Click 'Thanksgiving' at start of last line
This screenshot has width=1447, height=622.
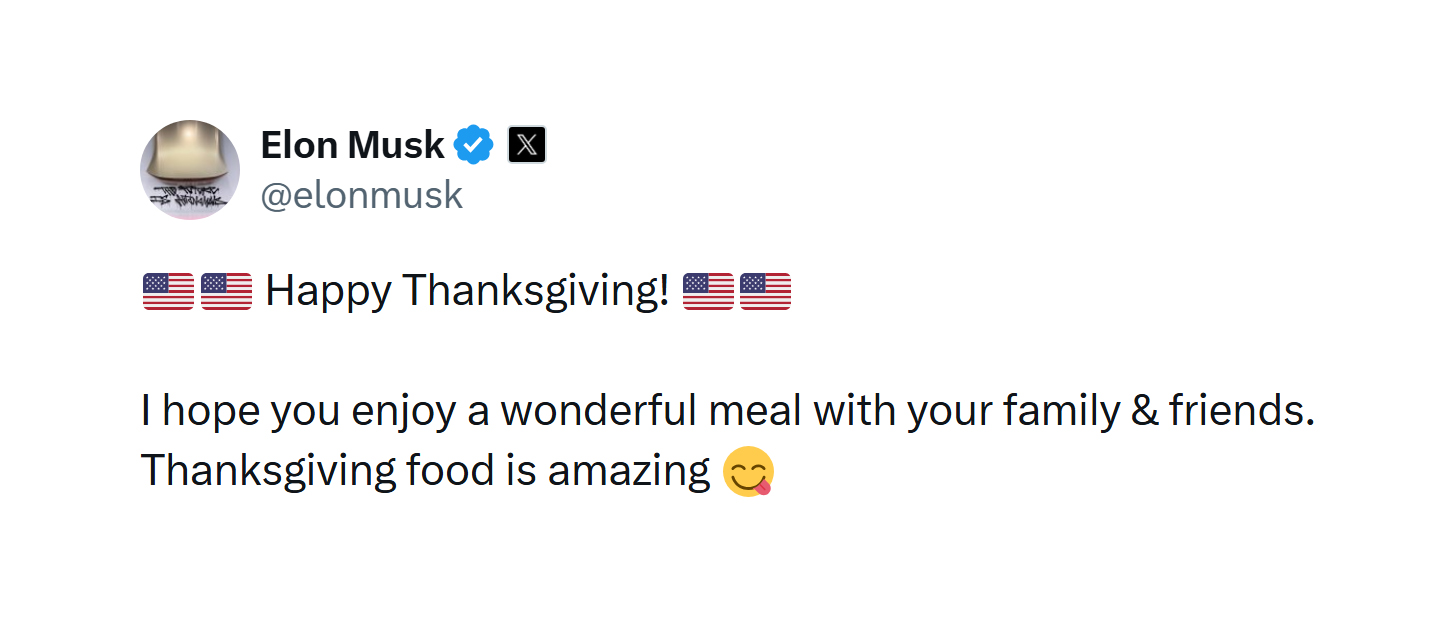(267, 471)
